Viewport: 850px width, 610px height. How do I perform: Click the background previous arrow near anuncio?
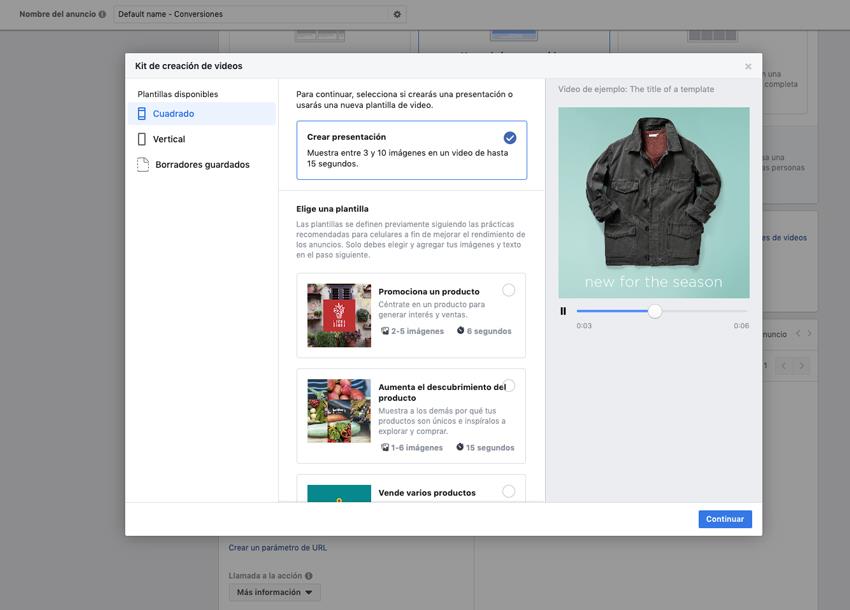coord(798,333)
